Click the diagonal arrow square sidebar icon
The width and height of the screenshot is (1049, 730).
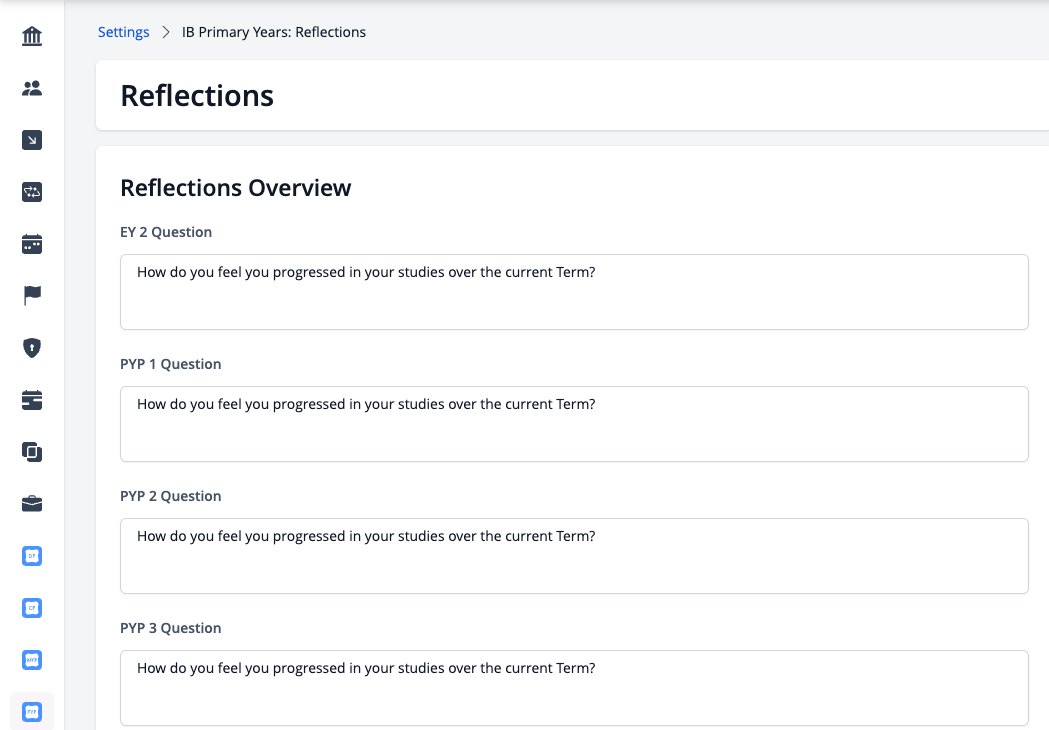(32, 140)
